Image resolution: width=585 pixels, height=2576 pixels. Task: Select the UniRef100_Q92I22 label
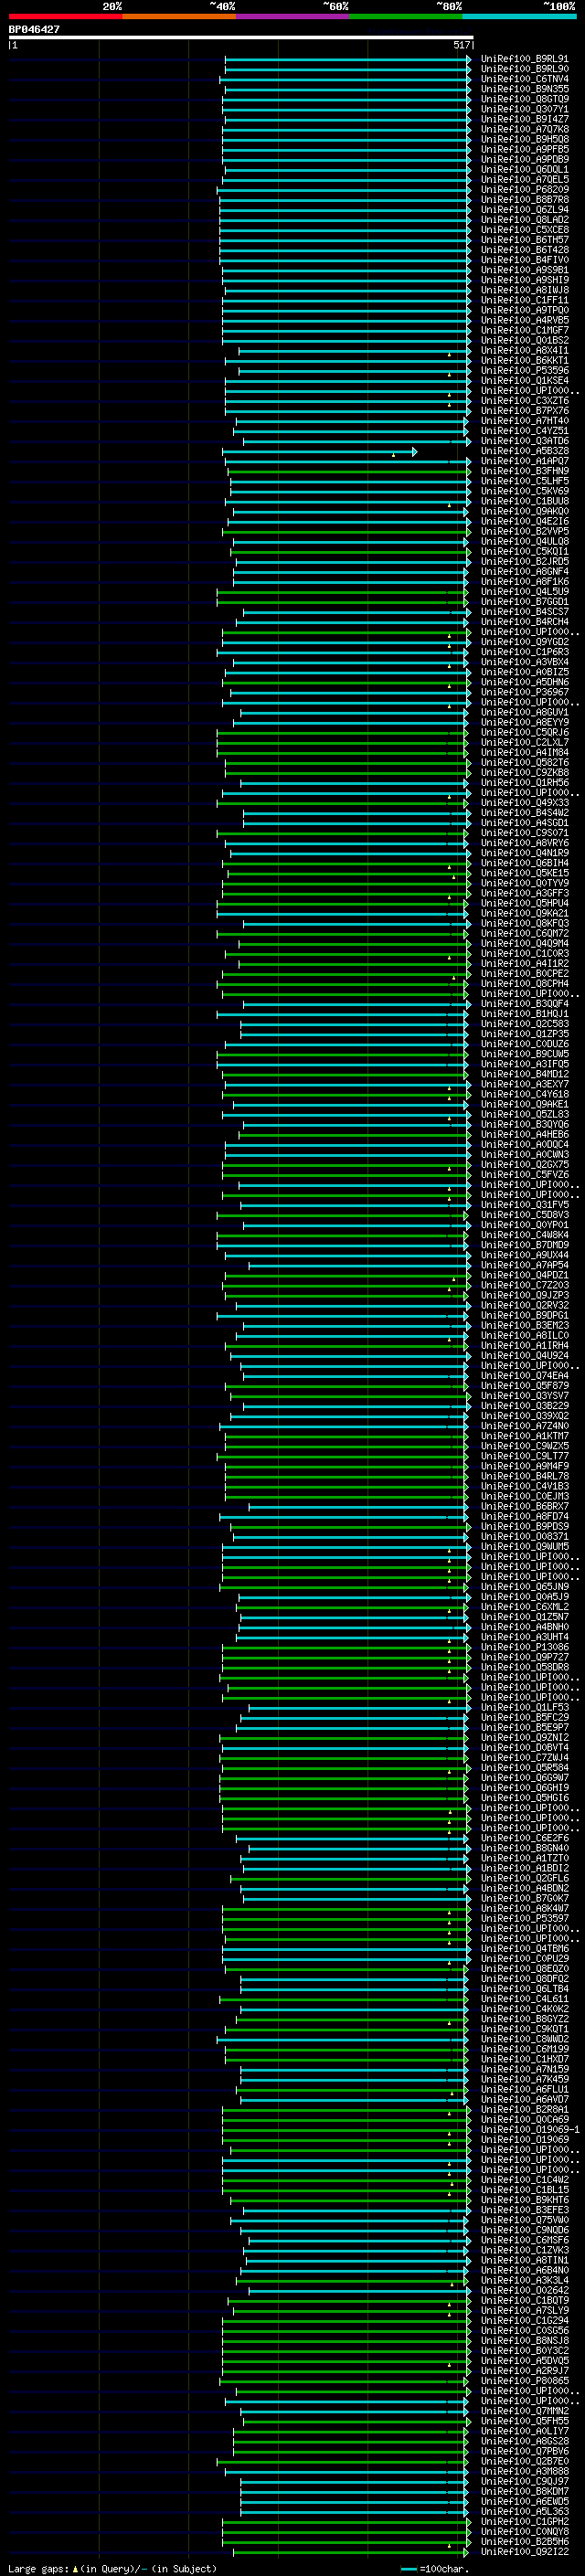[524, 2552]
